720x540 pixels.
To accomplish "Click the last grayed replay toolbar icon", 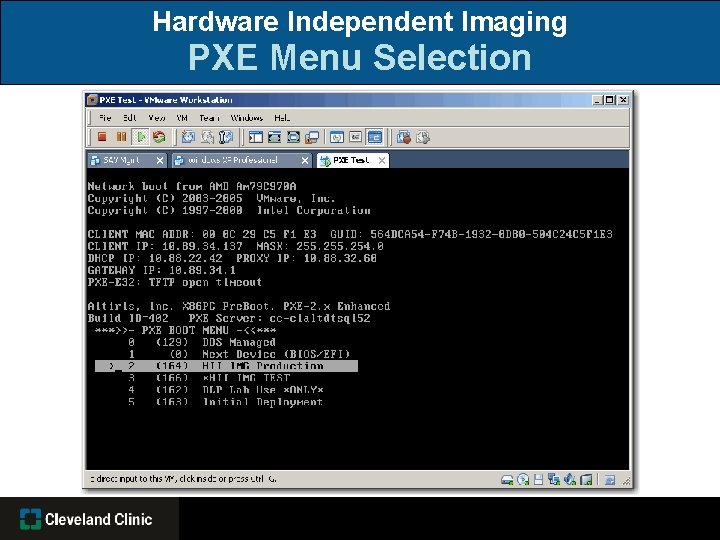I will (423, 137).
